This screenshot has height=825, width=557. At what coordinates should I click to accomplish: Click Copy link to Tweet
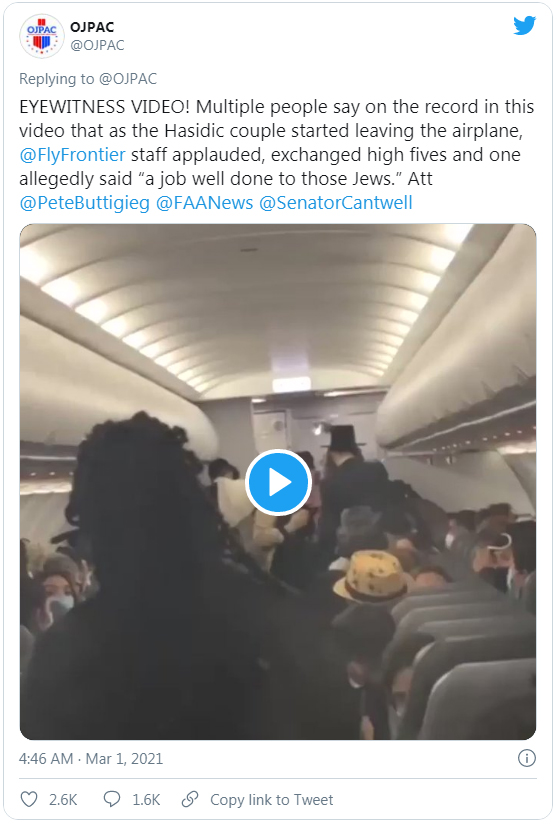point(271,800)
